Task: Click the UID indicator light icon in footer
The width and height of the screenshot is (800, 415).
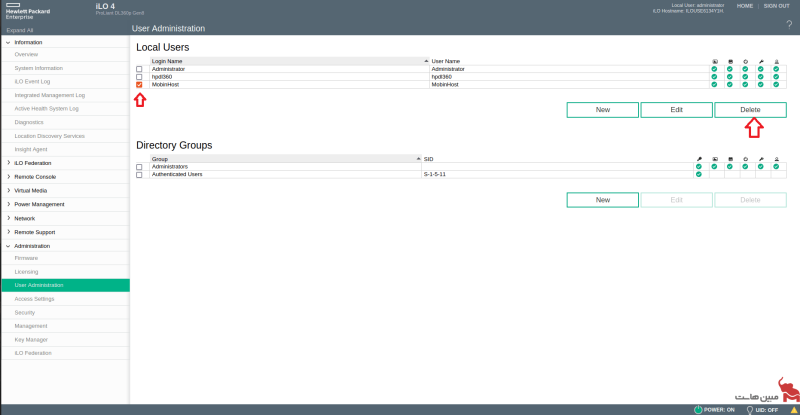Action: coord(749,410)
